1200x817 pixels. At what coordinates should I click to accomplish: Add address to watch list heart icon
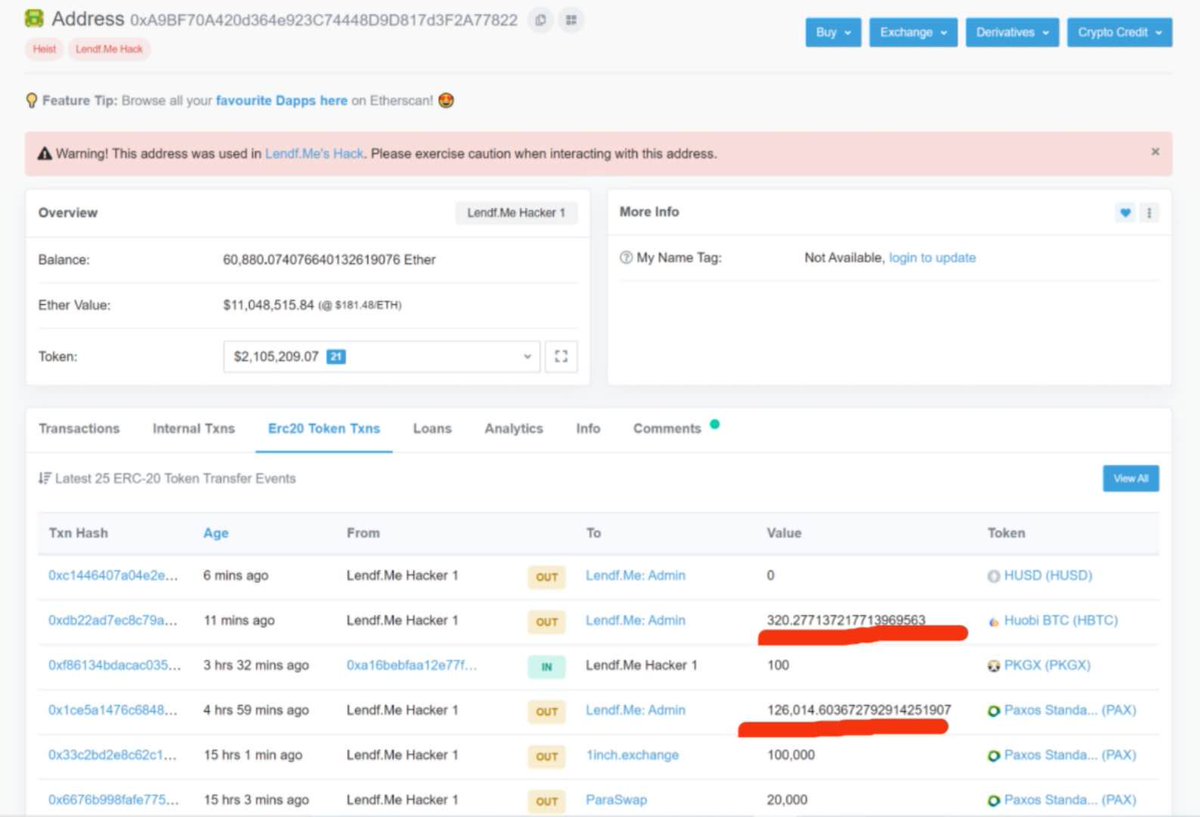(x=1125, y=212)
